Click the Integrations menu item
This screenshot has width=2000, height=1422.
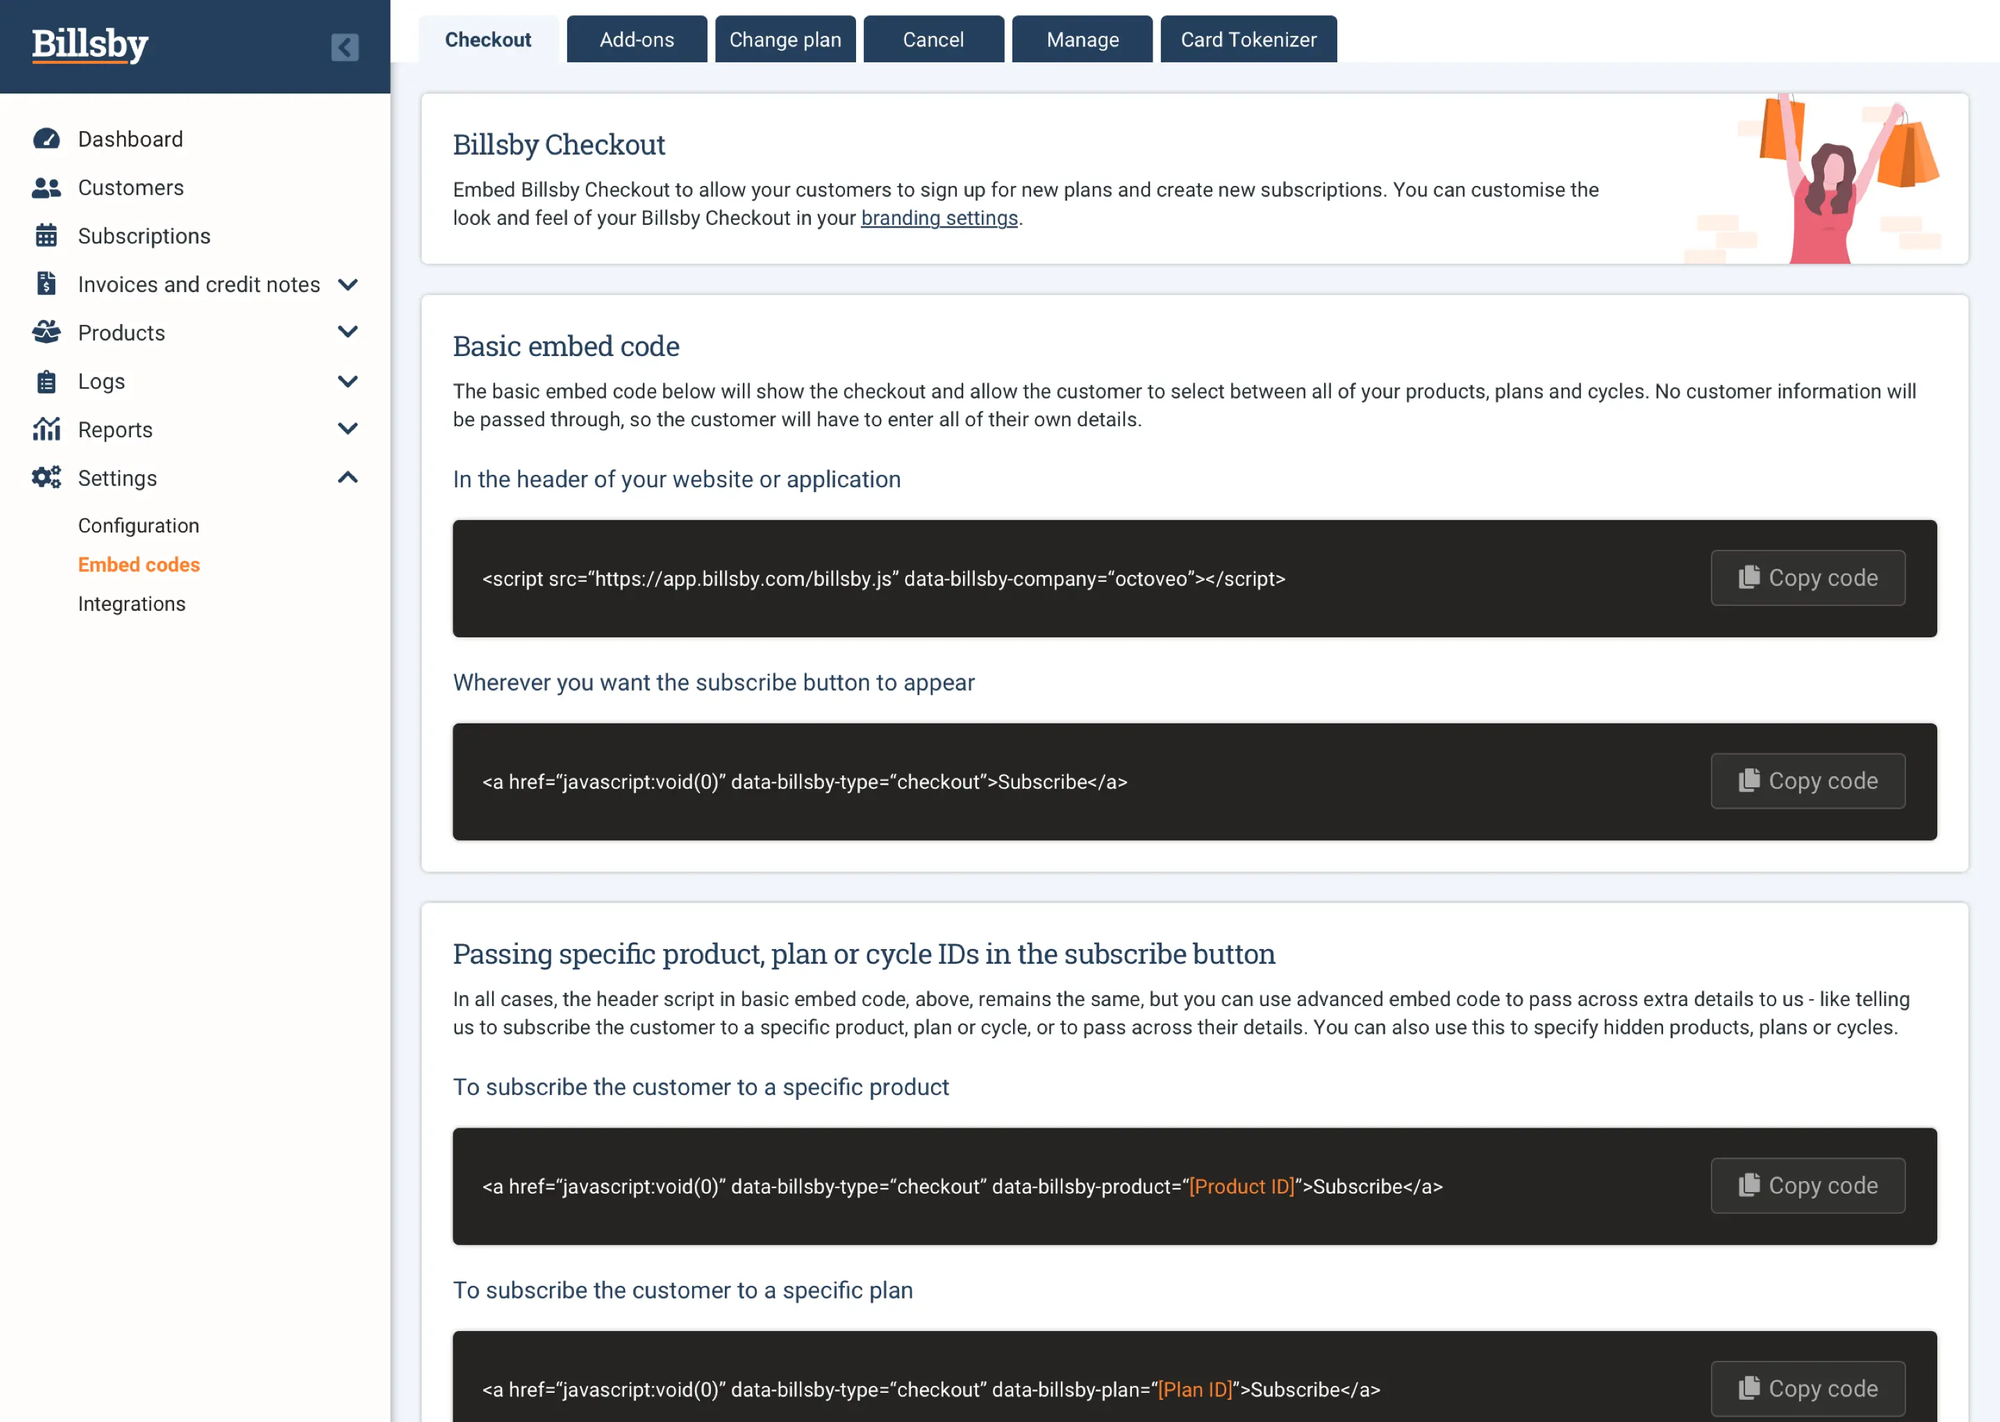(x=132, y=602)
